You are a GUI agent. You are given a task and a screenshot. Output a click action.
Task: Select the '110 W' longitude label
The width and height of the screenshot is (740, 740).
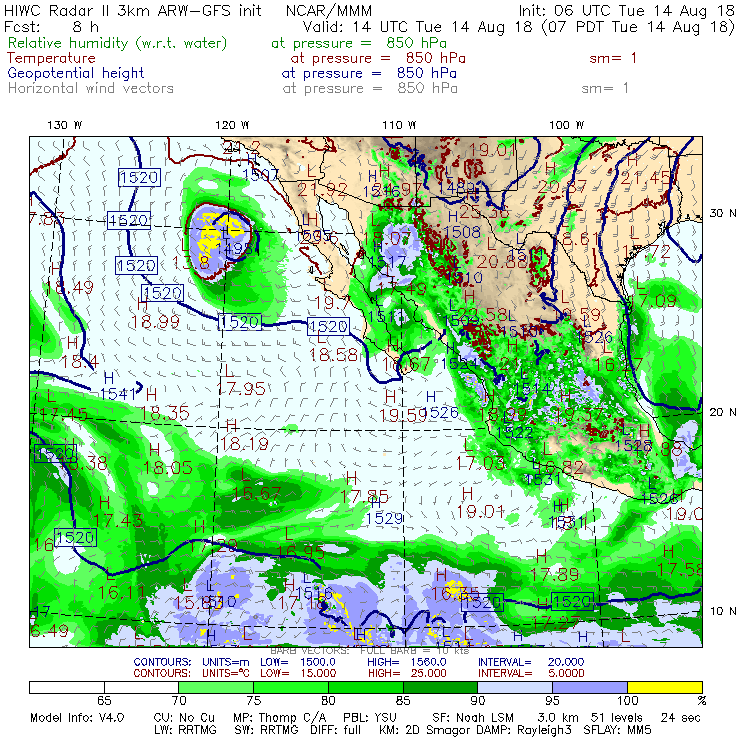pyautogui.click(x=399, y=125)
